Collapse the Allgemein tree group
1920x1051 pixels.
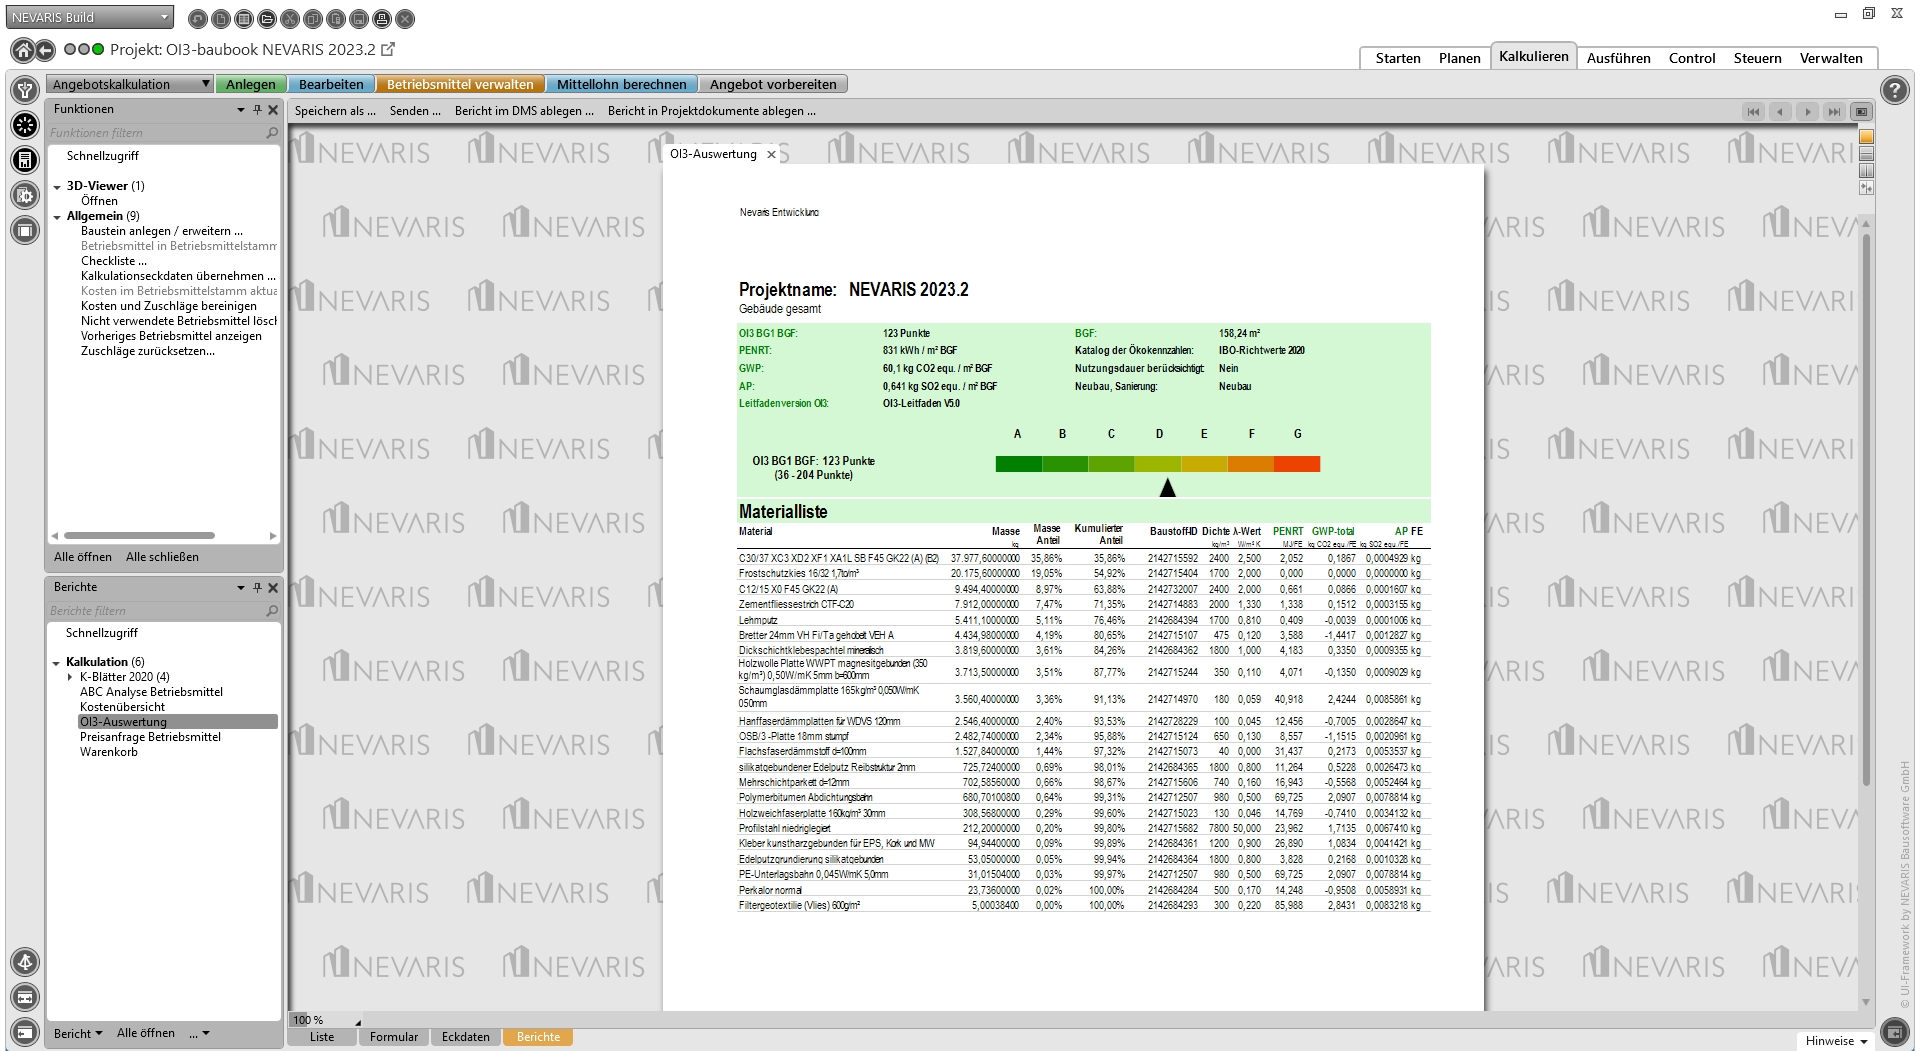point(57,217)
